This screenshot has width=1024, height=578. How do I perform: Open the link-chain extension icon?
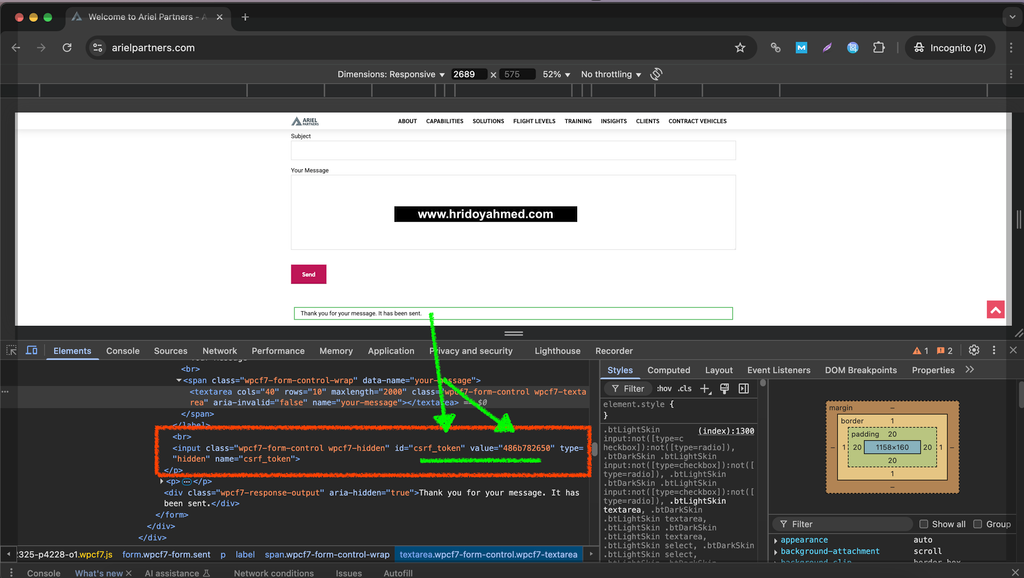775,48
